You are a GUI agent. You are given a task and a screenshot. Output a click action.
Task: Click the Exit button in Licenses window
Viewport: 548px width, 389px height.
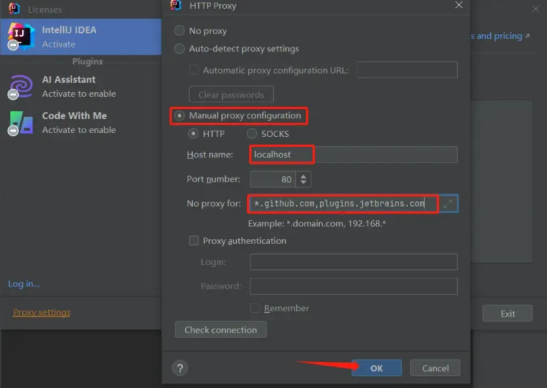(x=507, y=314)
